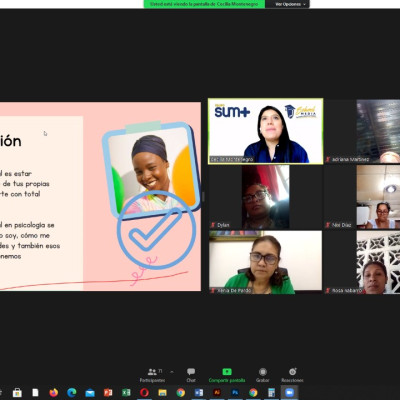Screen dimensions: 400x400
Task: Click the green screen-sharing notification banner
Action: 204,4
